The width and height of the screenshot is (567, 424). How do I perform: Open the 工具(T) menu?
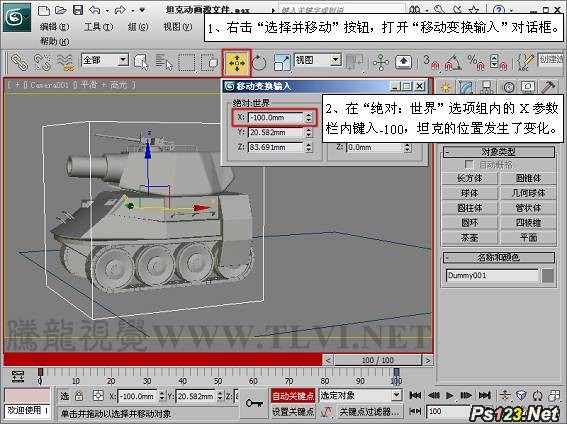pos(98,27)
